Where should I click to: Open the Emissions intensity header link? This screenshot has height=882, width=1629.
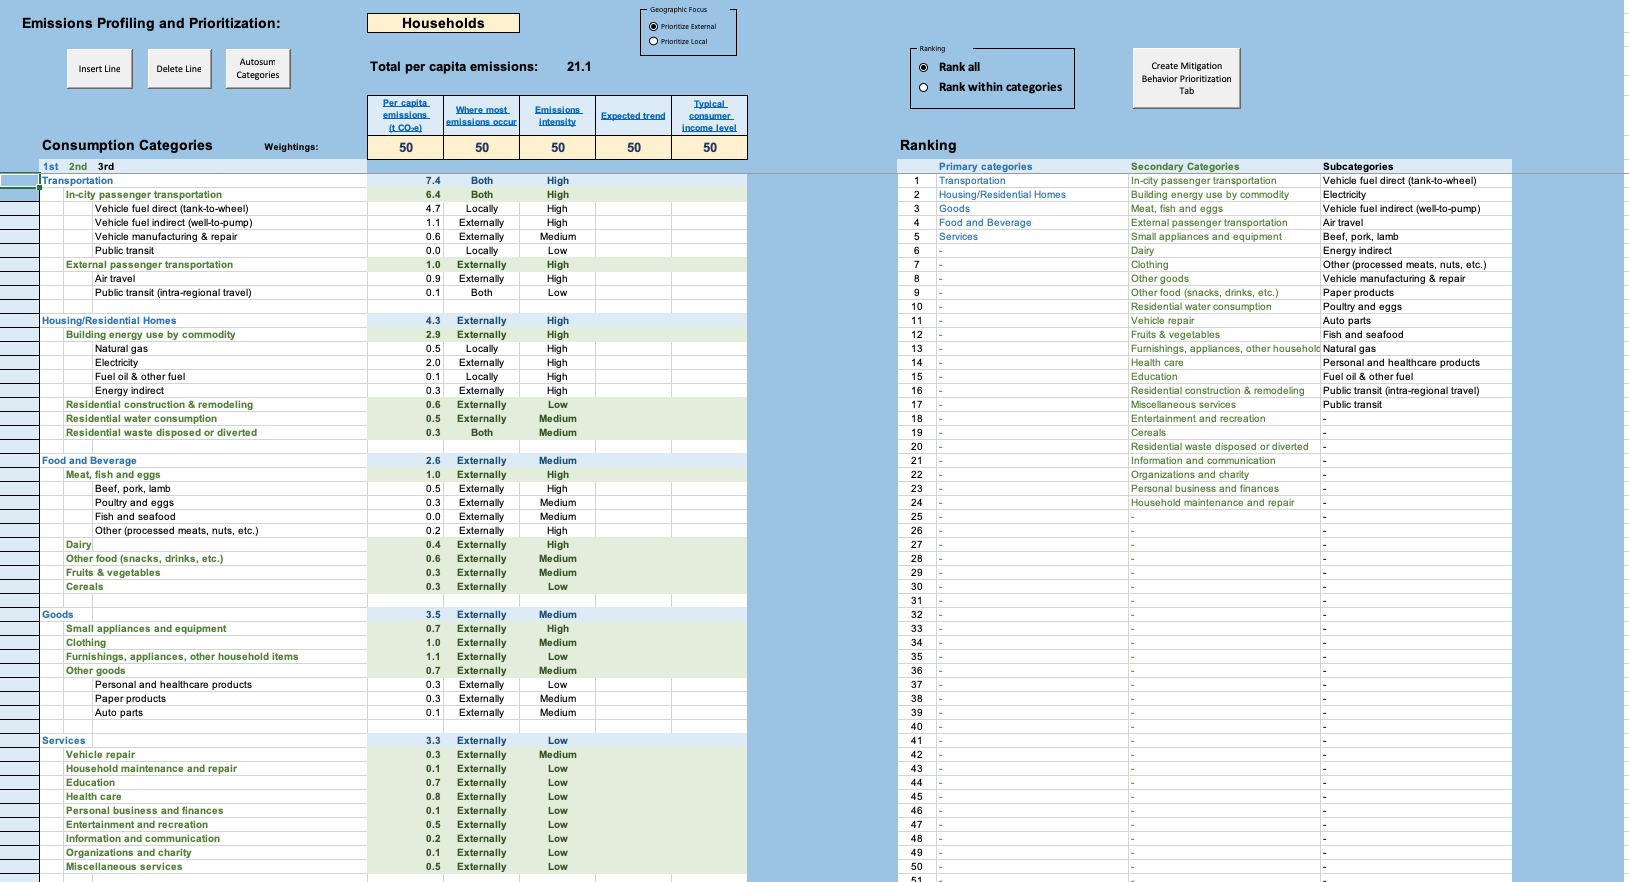(557, 116)
